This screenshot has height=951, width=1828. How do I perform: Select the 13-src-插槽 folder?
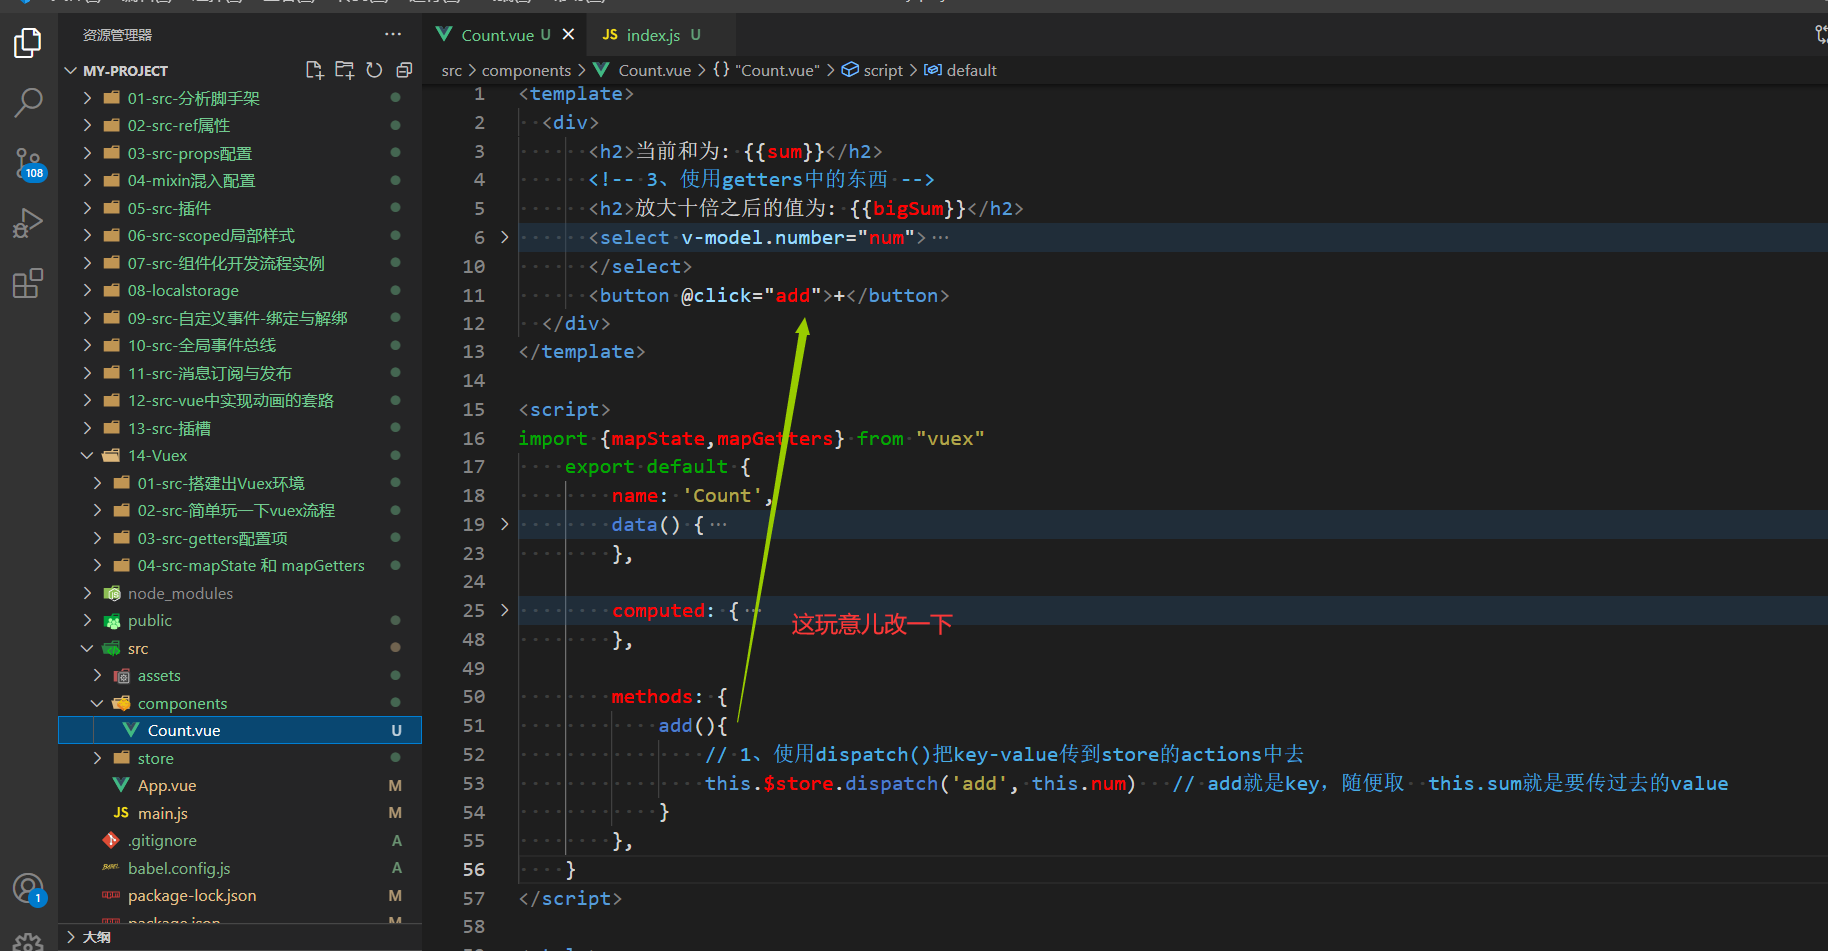point(240,428)
